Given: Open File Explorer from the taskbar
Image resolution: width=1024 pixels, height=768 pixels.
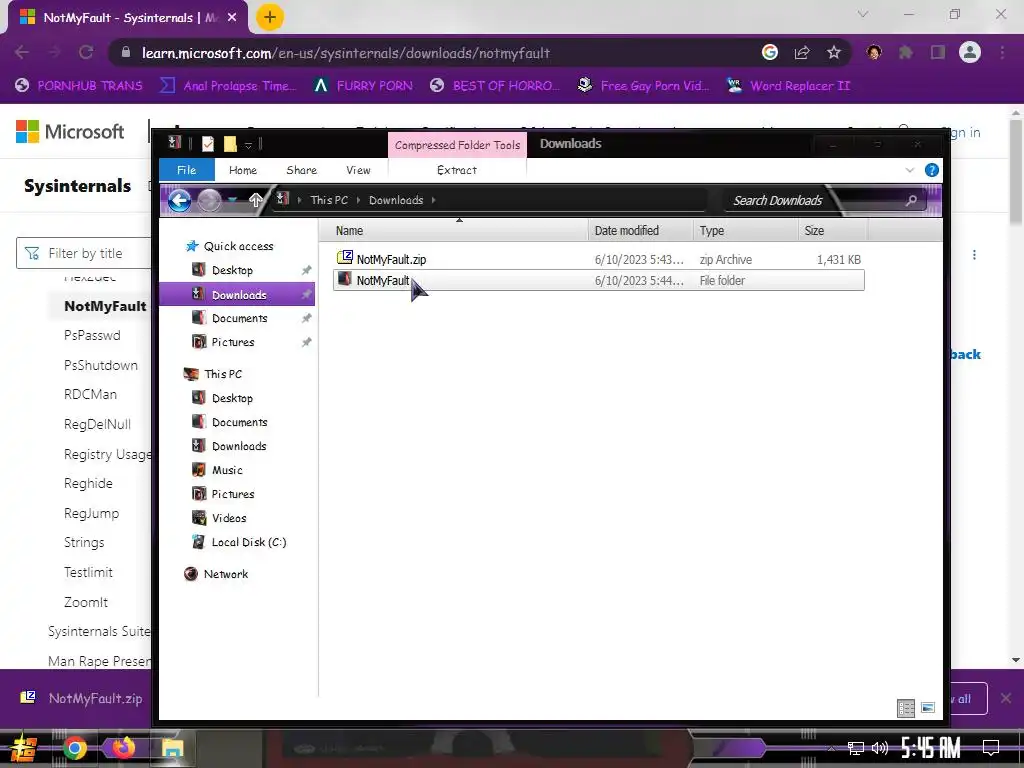Looking at the screenshot, I should [x=172, y=748].
